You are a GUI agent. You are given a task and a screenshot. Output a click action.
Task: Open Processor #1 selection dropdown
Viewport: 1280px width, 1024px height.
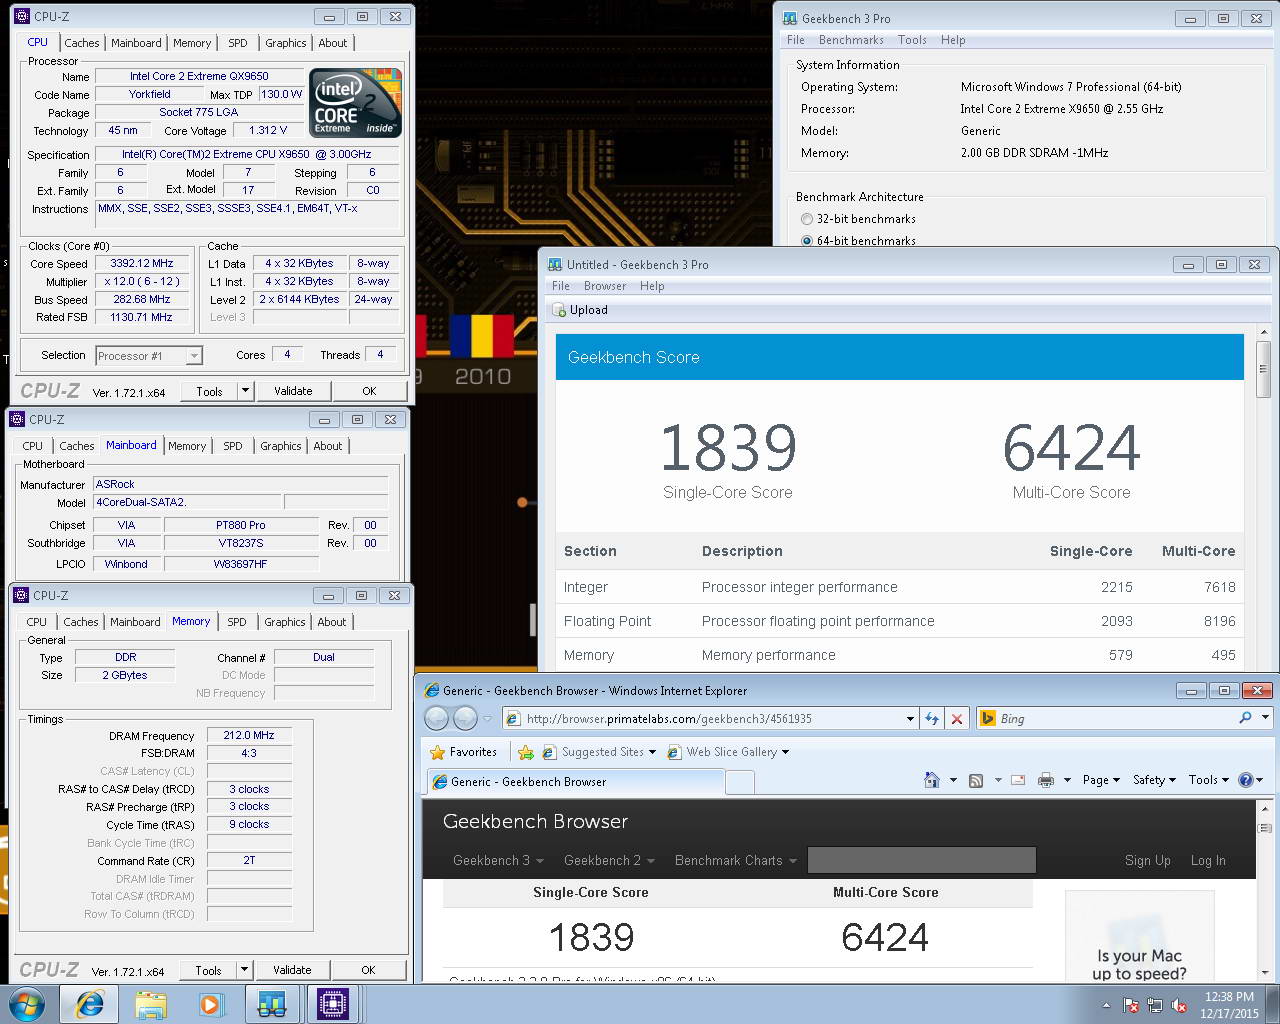click(x=194, y=356)
